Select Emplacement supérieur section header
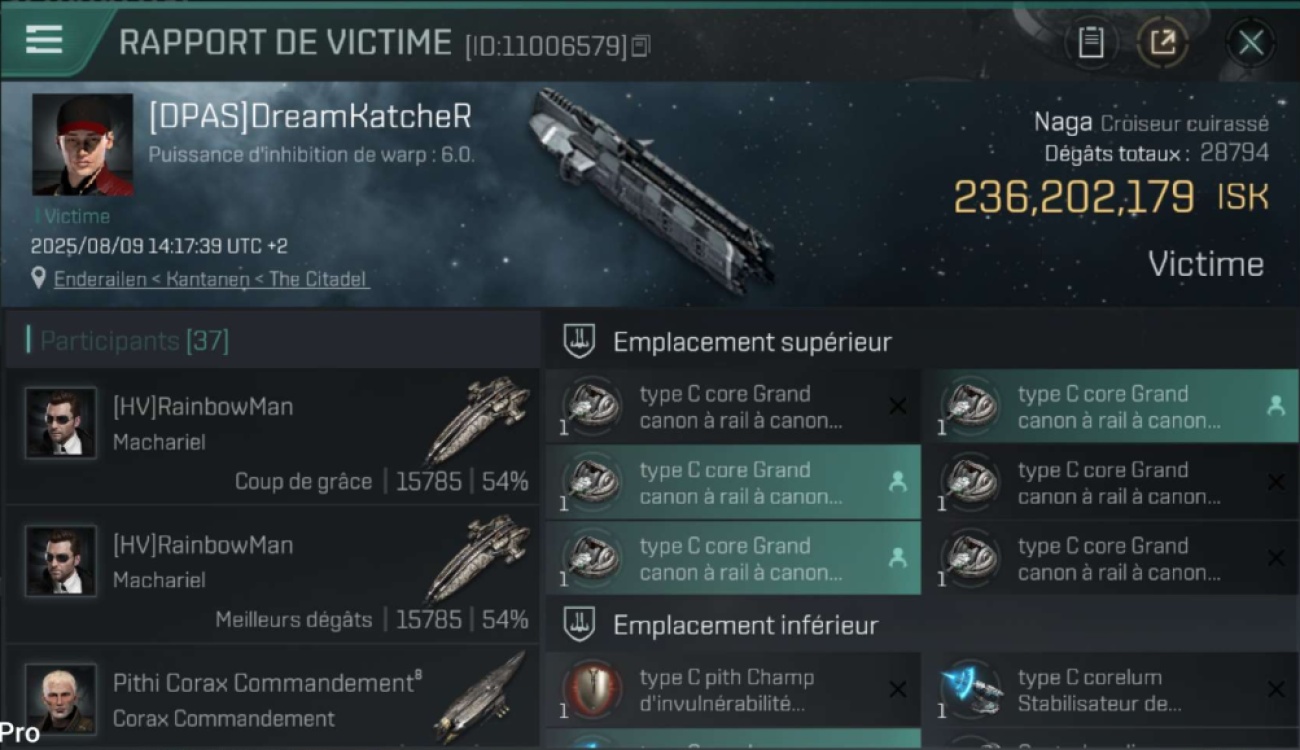The width and height of the screenshot is (1300, 750). click(x=752, y=342)
